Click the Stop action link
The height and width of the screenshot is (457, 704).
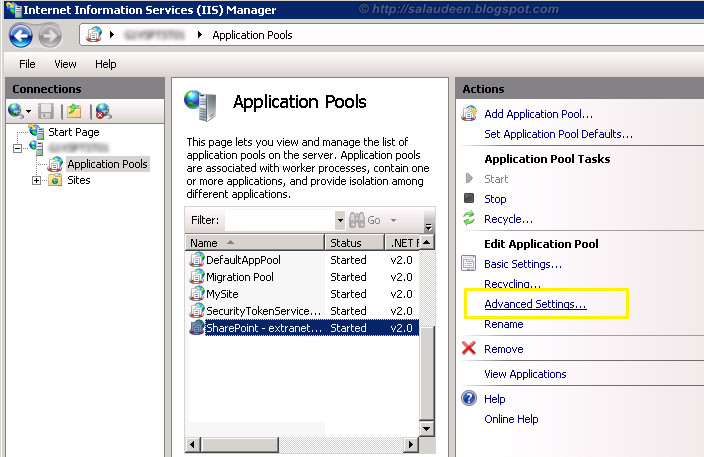coord(495,199)
